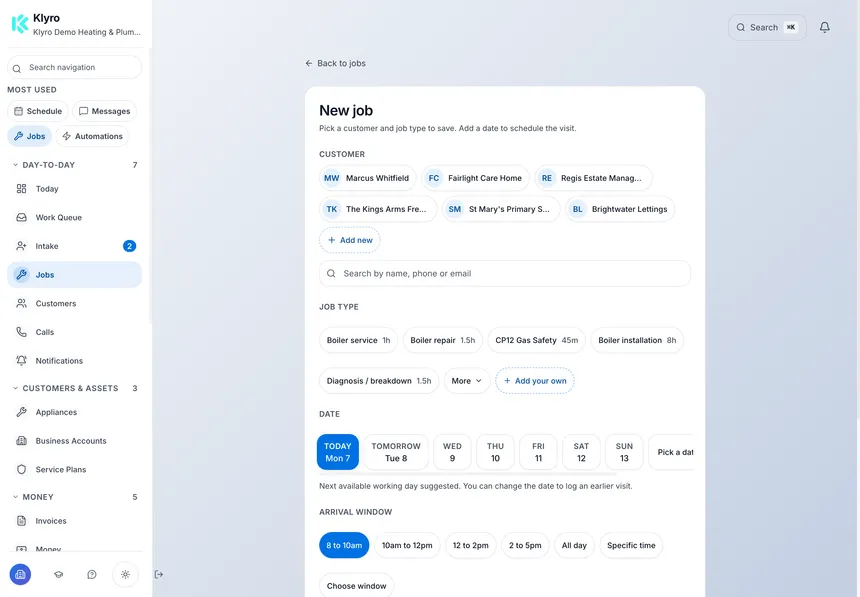The image size is (860, 597).
Task: Click the Messages shortcut chip
Action: click(x=104, y=111)
